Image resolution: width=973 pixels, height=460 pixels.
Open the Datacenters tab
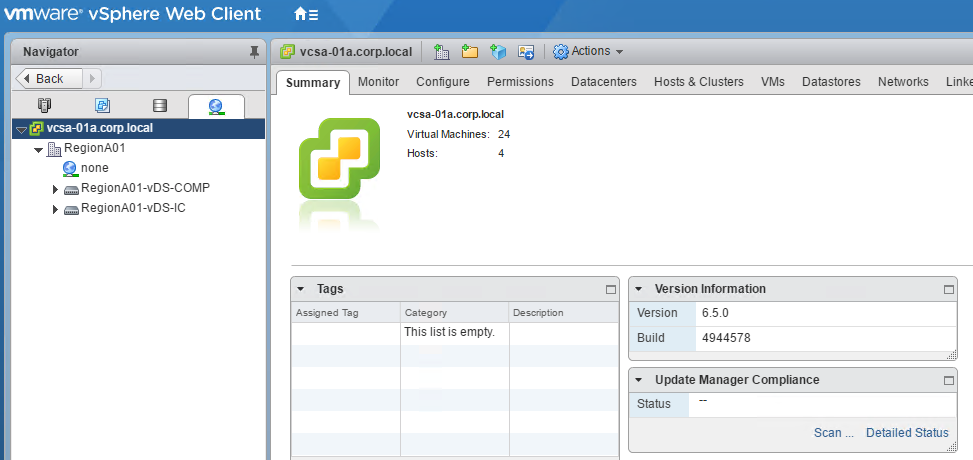[x=604, y=82]
